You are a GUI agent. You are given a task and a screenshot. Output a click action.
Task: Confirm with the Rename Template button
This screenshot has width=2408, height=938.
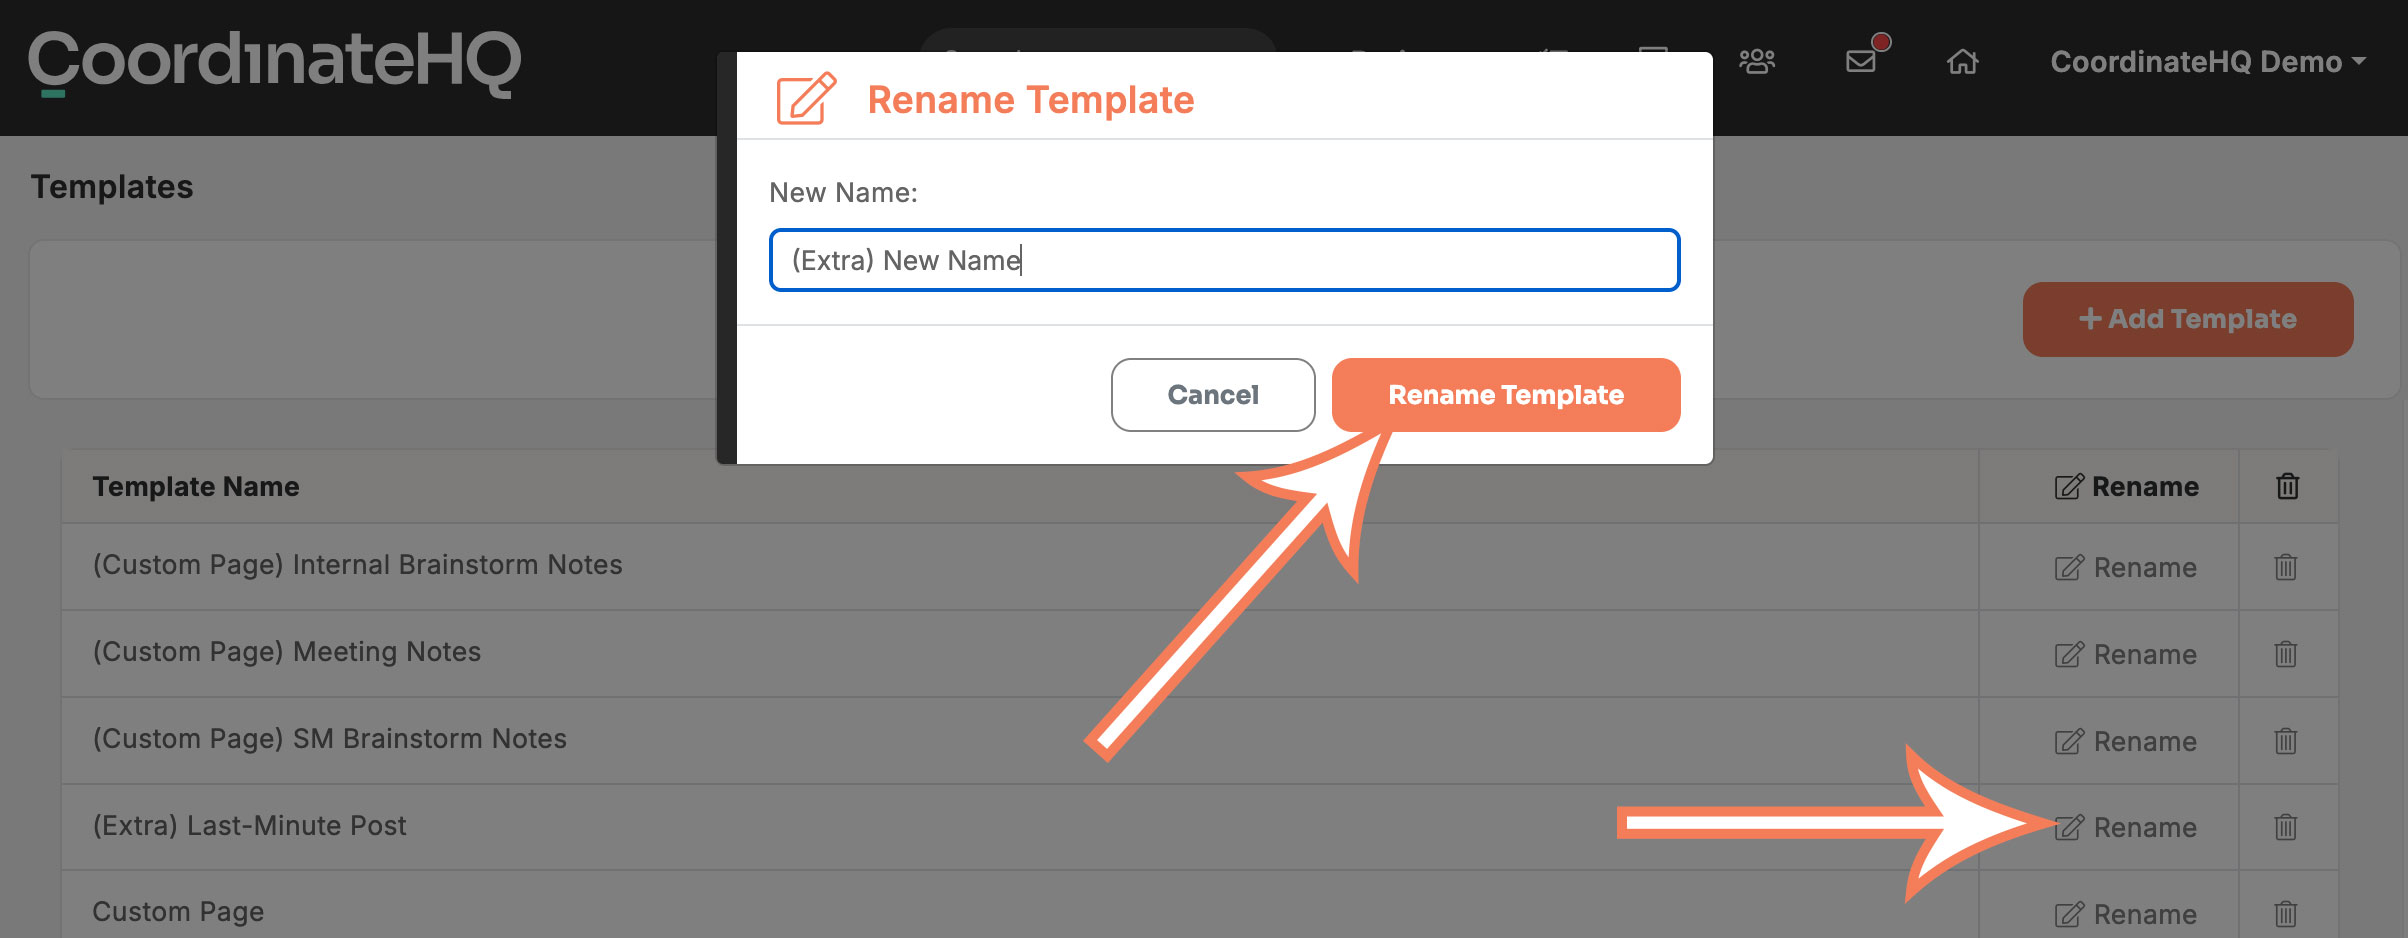click(1506, 395)
